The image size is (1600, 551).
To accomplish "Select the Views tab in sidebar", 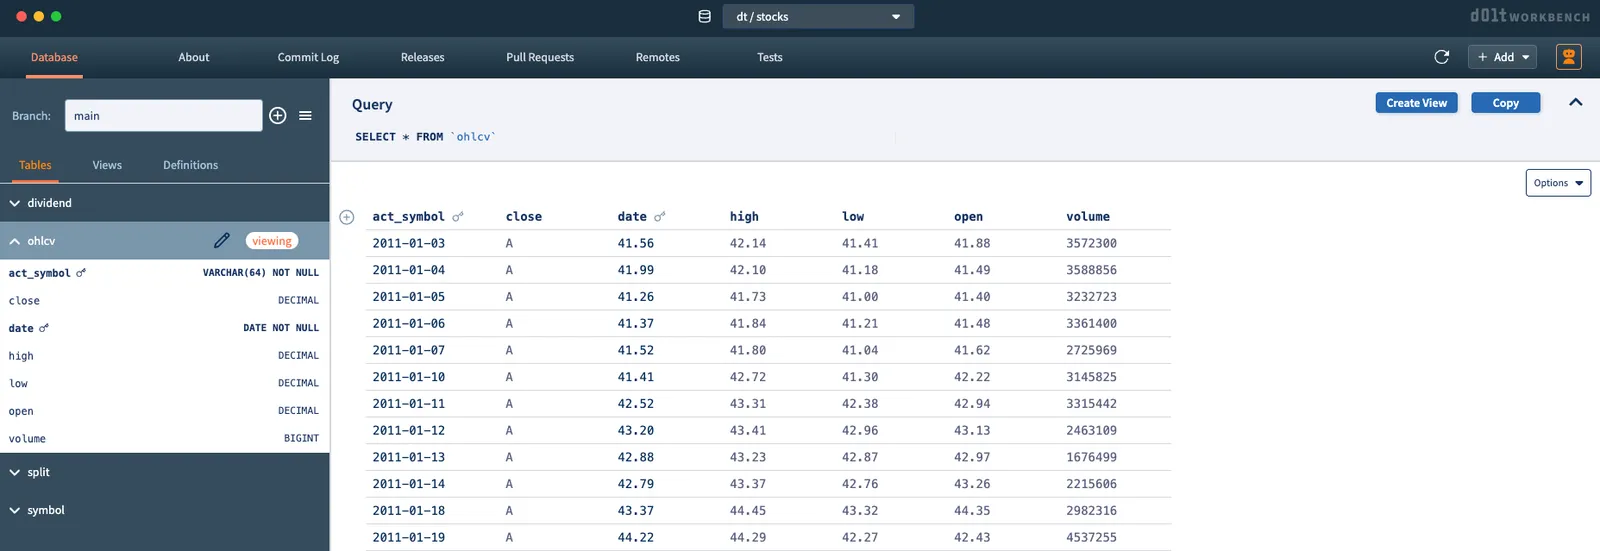I will click(107, 165).
